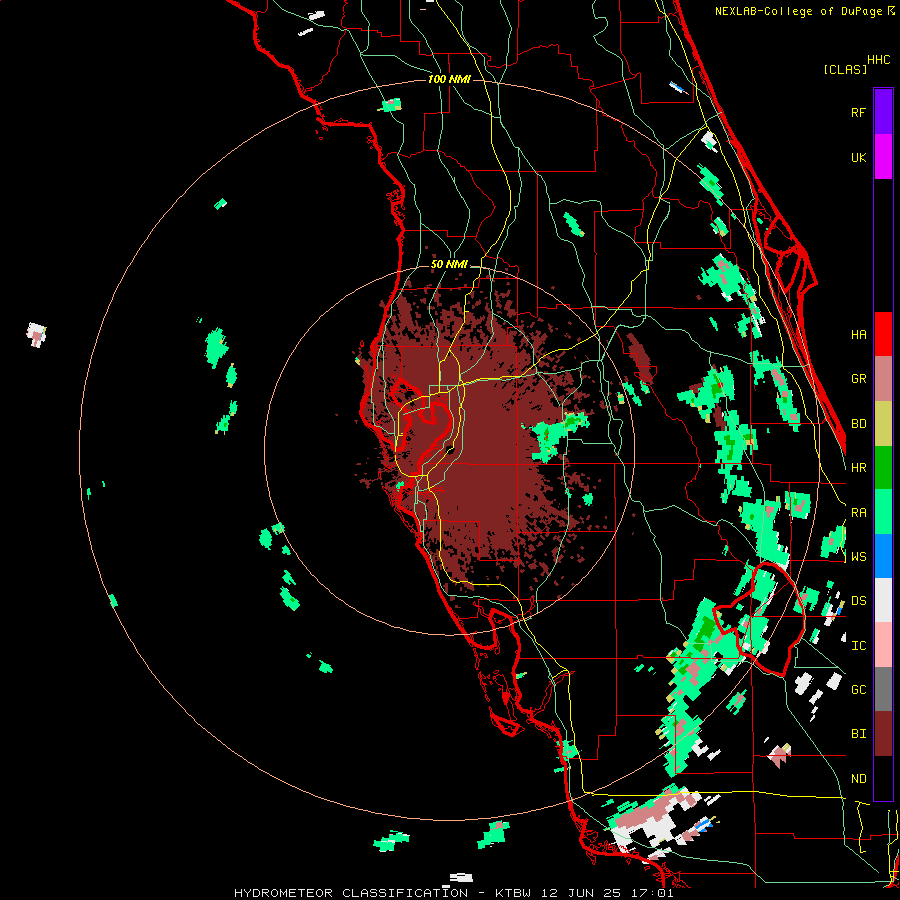900x900 pixels.
Task: Click the 'HYDROMETEOR CLASSIFICATION' caption text
Action: tap(351, 893)
